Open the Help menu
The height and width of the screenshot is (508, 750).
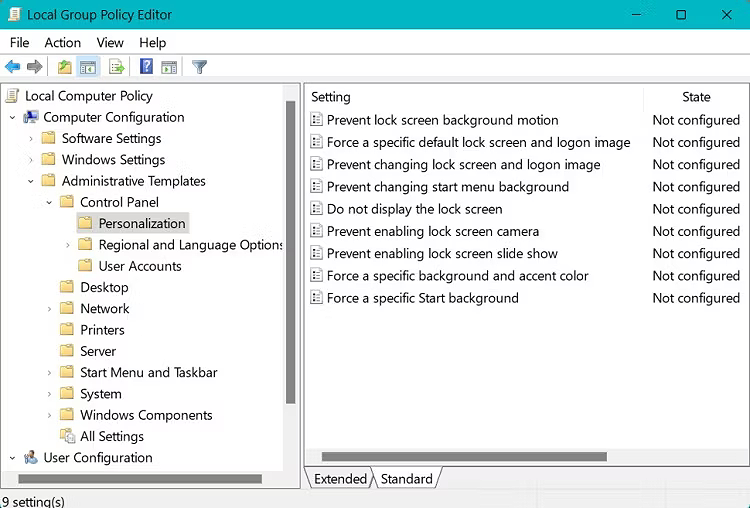pos(153,43)
